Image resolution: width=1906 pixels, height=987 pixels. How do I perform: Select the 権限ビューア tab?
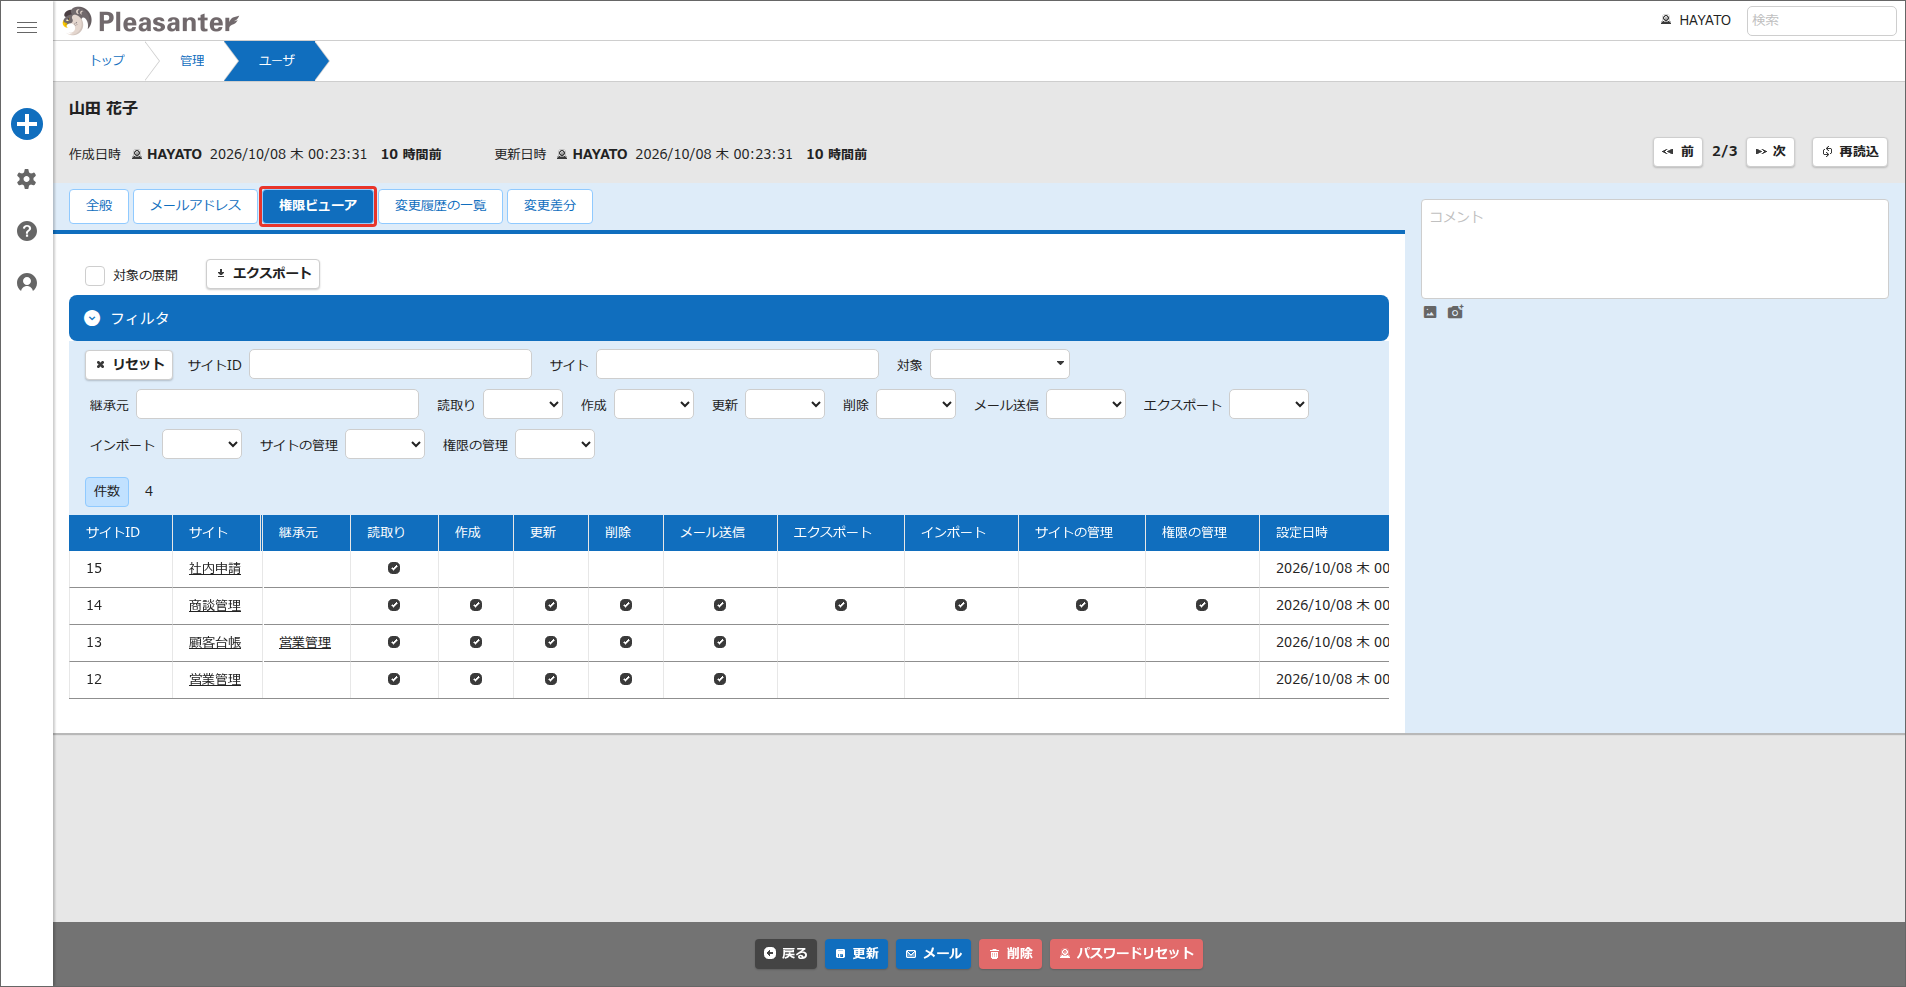318,206
